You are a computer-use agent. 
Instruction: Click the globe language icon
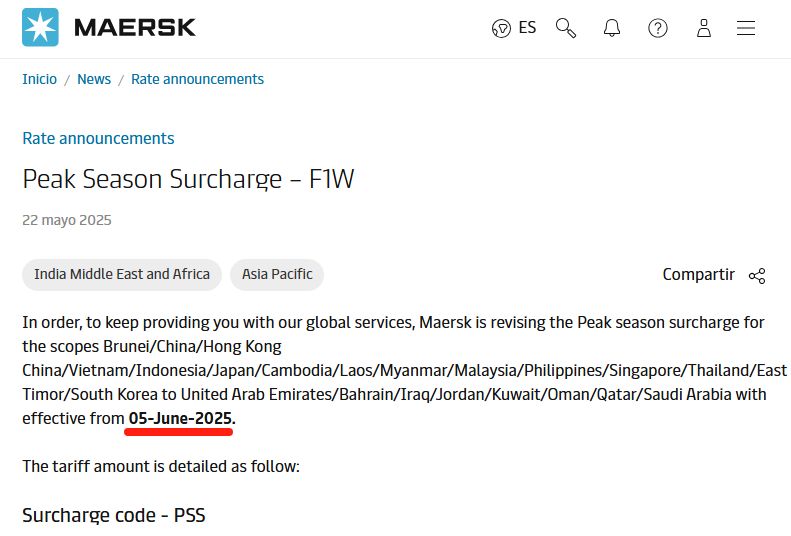(501, 28)
